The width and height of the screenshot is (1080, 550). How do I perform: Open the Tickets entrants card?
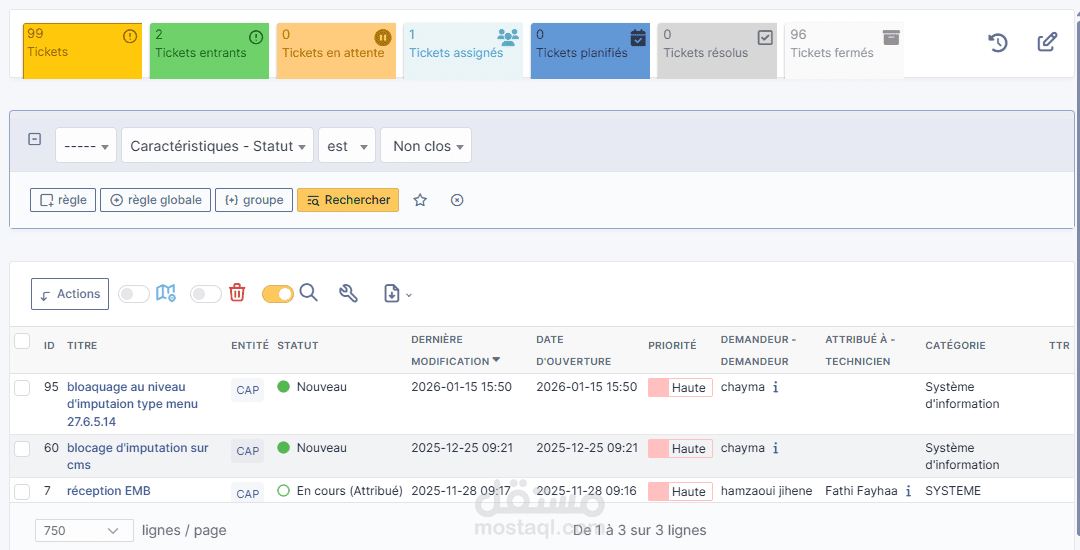[x=209, y=51]
